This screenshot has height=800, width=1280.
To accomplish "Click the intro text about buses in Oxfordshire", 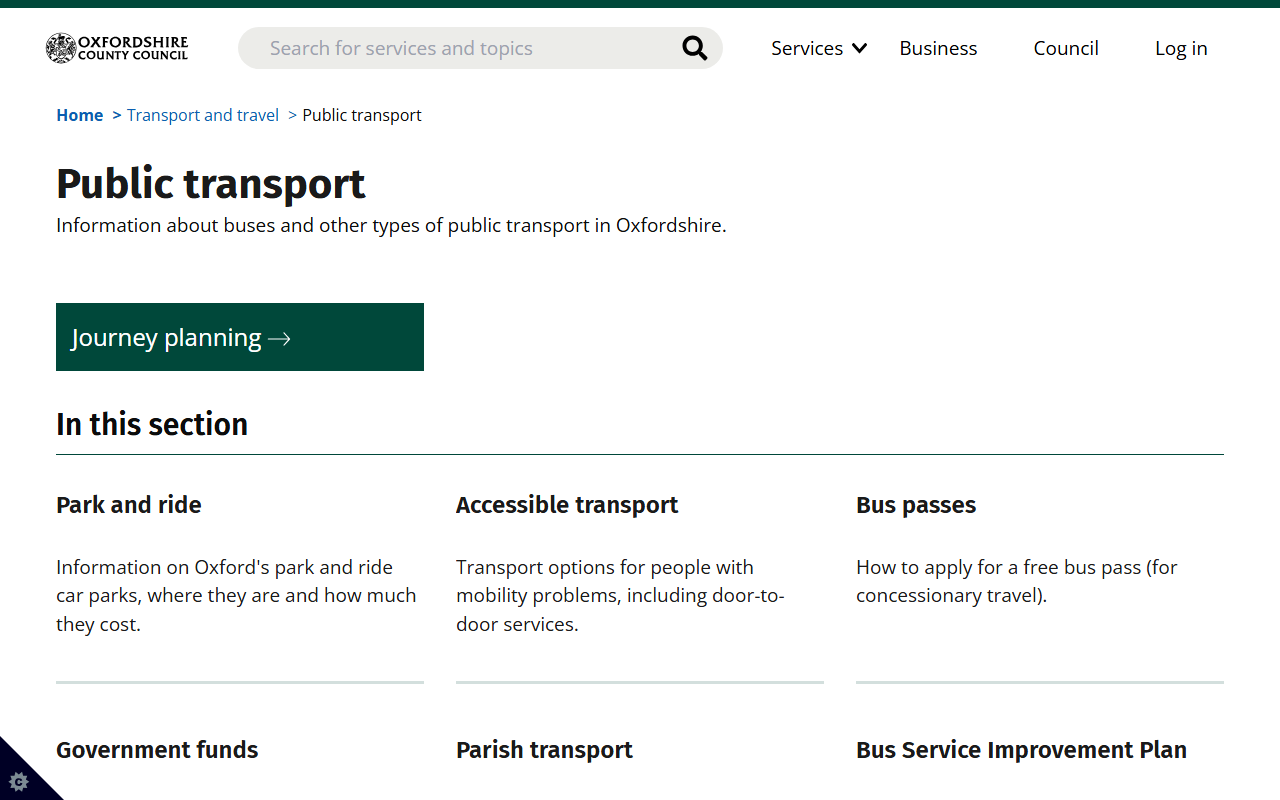I will (391, 225).
